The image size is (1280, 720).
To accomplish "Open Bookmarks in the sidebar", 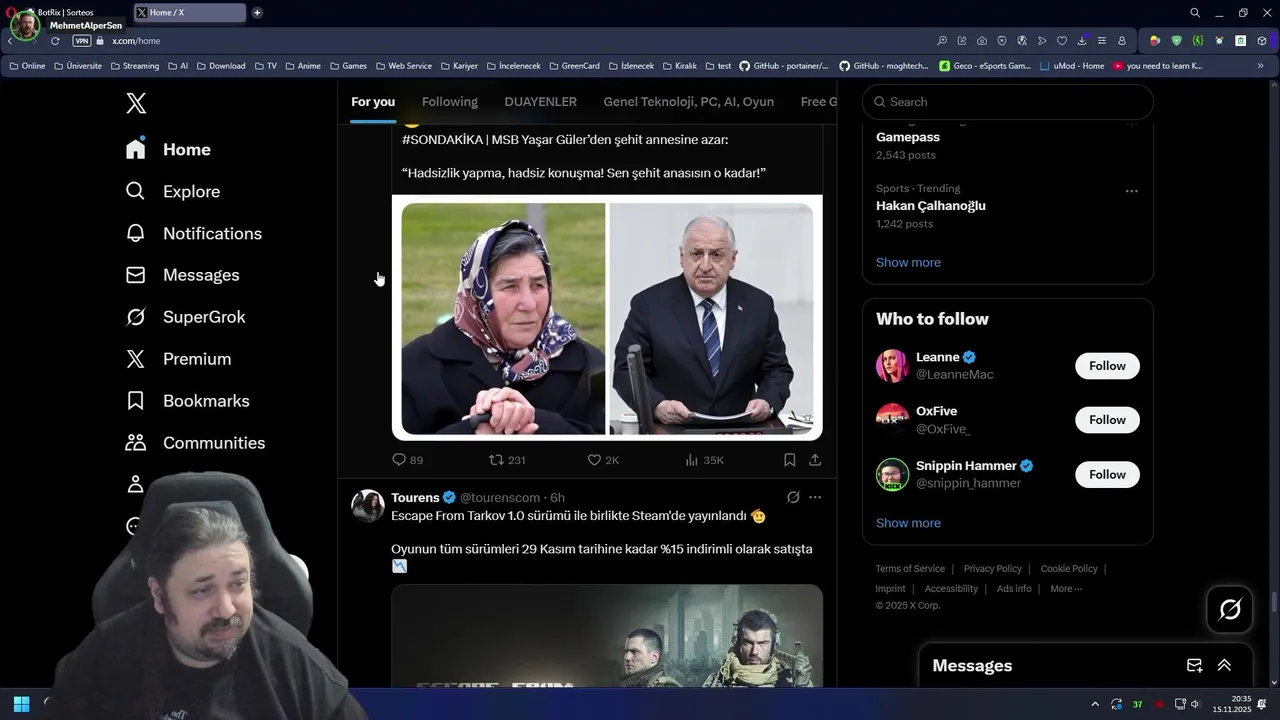I will click(187, 401).
